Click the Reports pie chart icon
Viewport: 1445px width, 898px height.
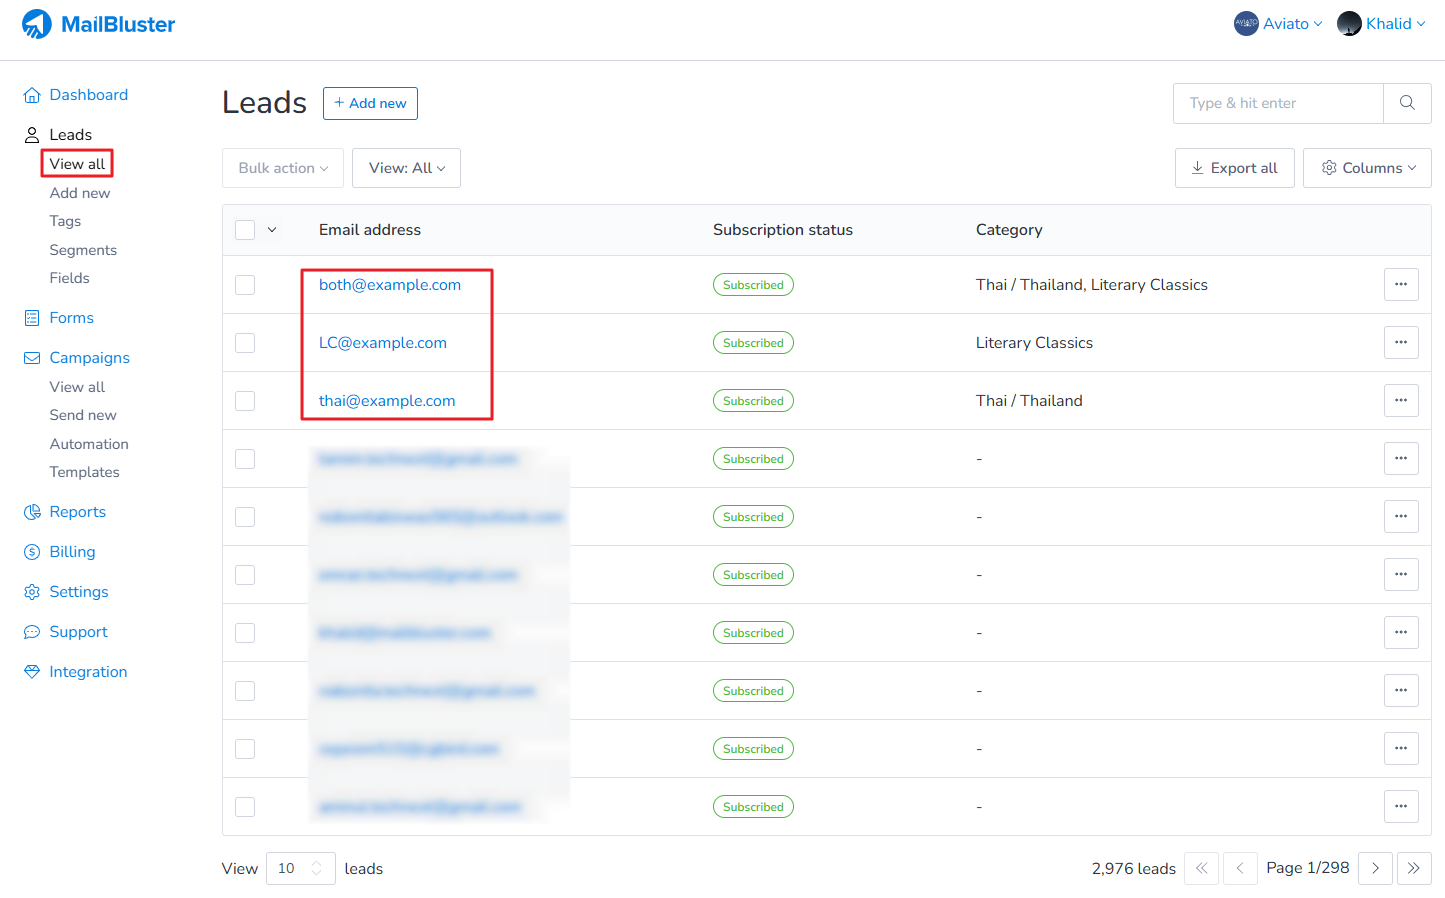32,512
